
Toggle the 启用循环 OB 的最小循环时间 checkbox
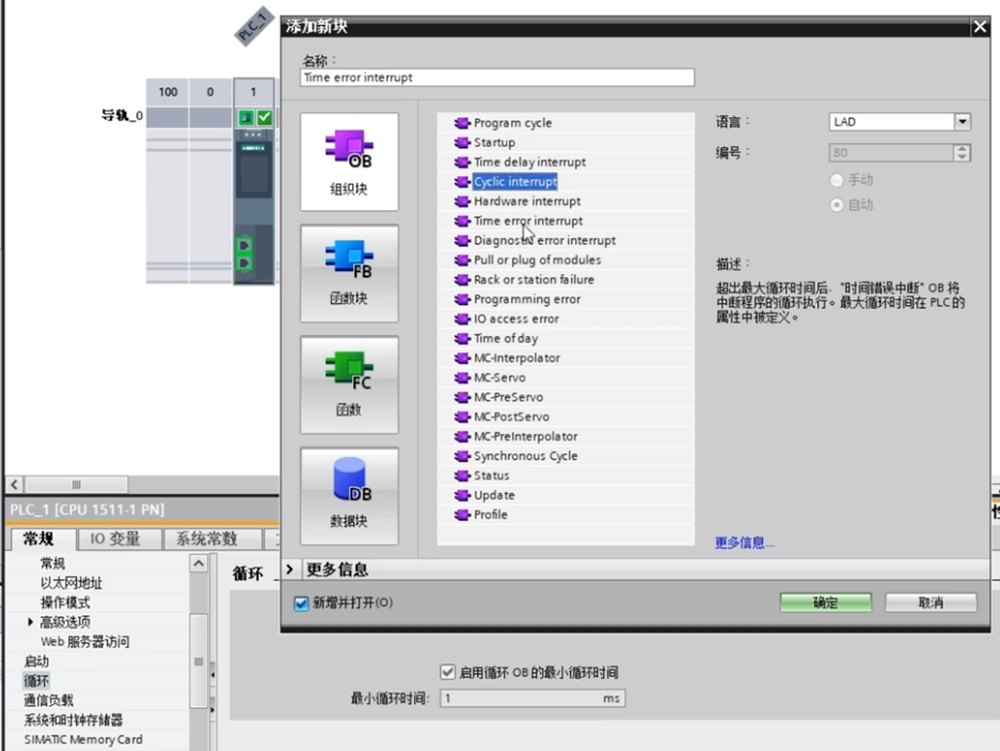pos(447,672)
